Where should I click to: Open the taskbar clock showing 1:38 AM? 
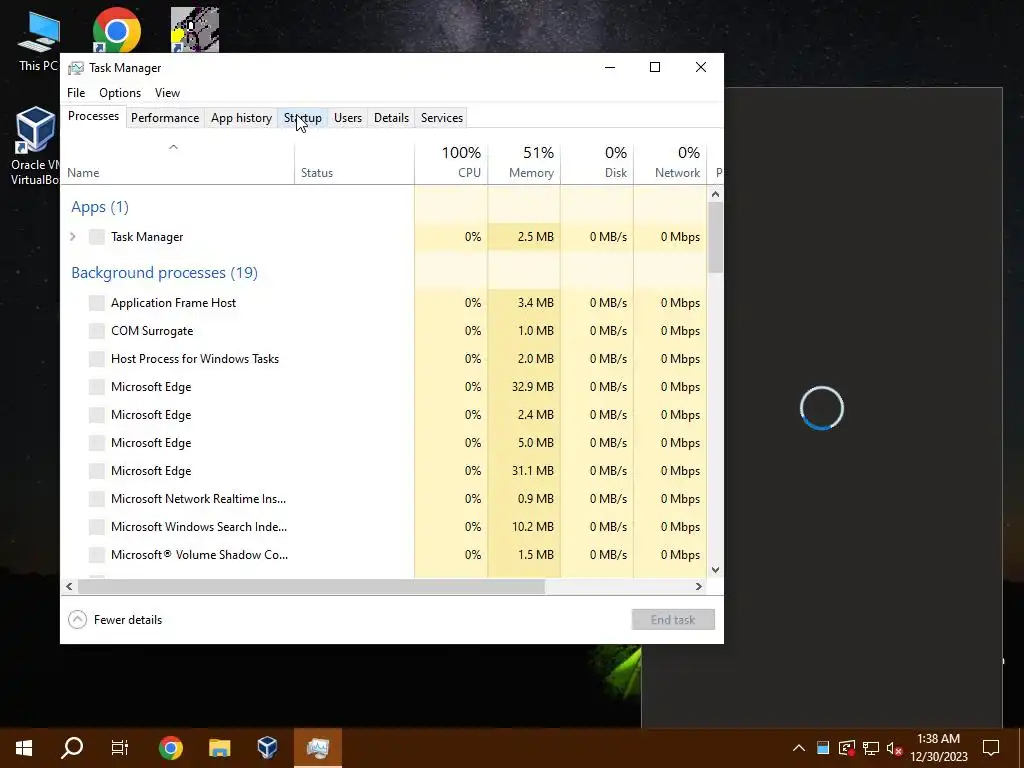(x=938, y=748)
